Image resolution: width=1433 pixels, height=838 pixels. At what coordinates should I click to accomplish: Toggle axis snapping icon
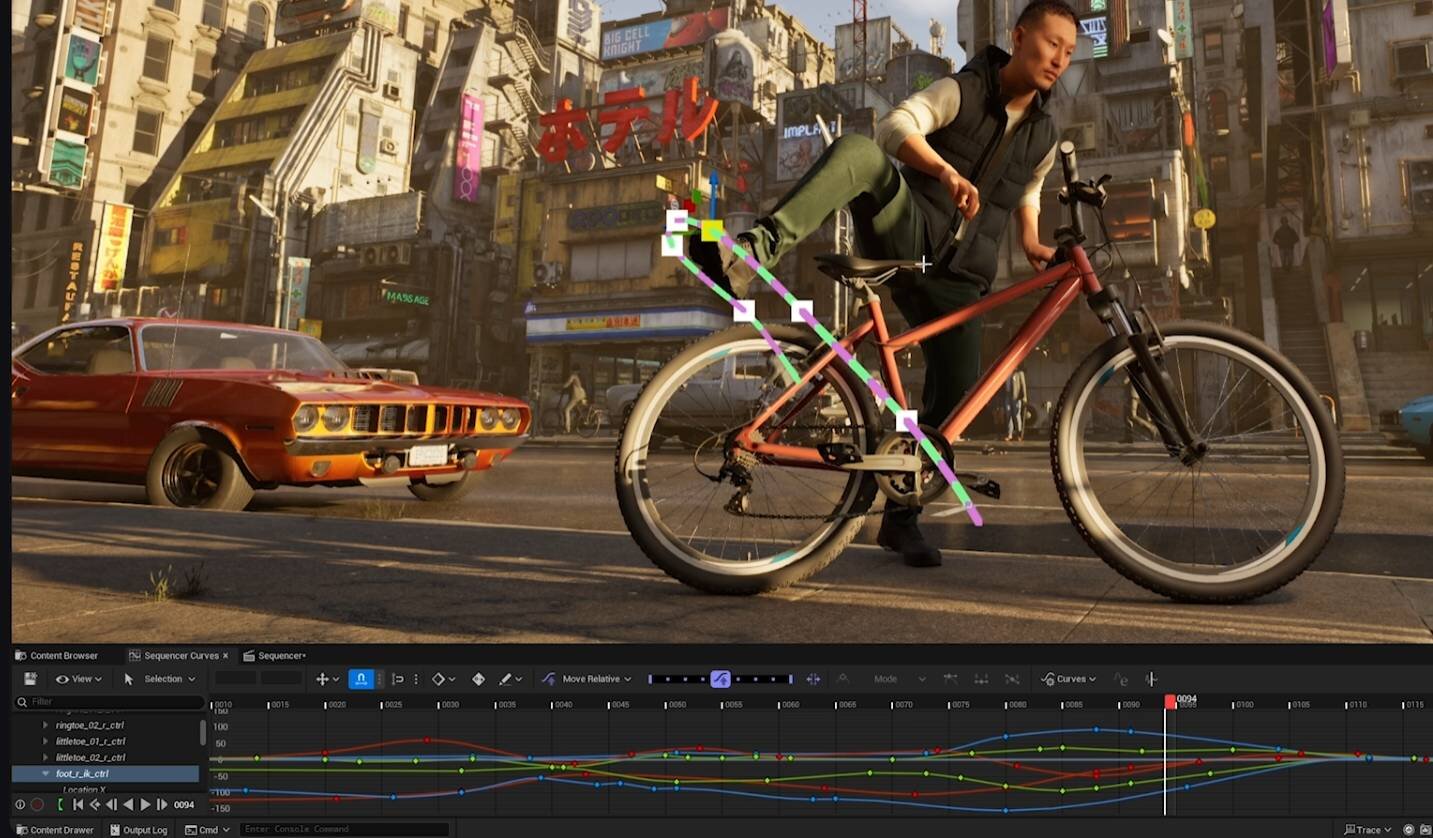tap(397, 679)
